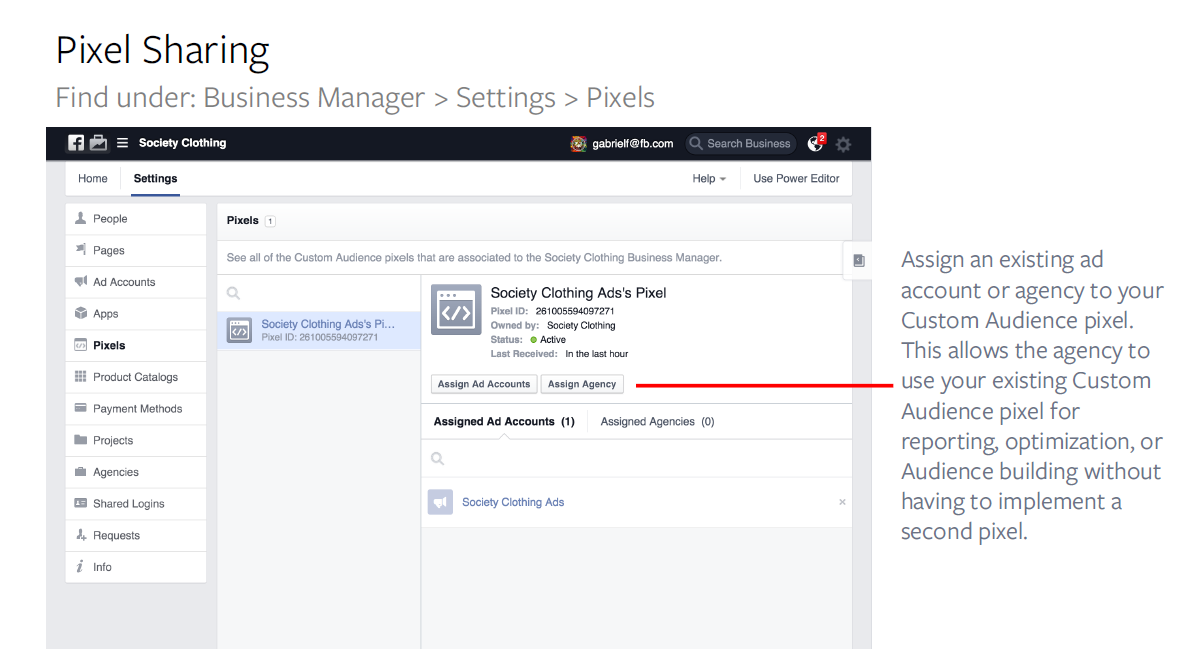Open Payment Methods settings
This screenshot has height=649, width=1177.
coord(136,409)
